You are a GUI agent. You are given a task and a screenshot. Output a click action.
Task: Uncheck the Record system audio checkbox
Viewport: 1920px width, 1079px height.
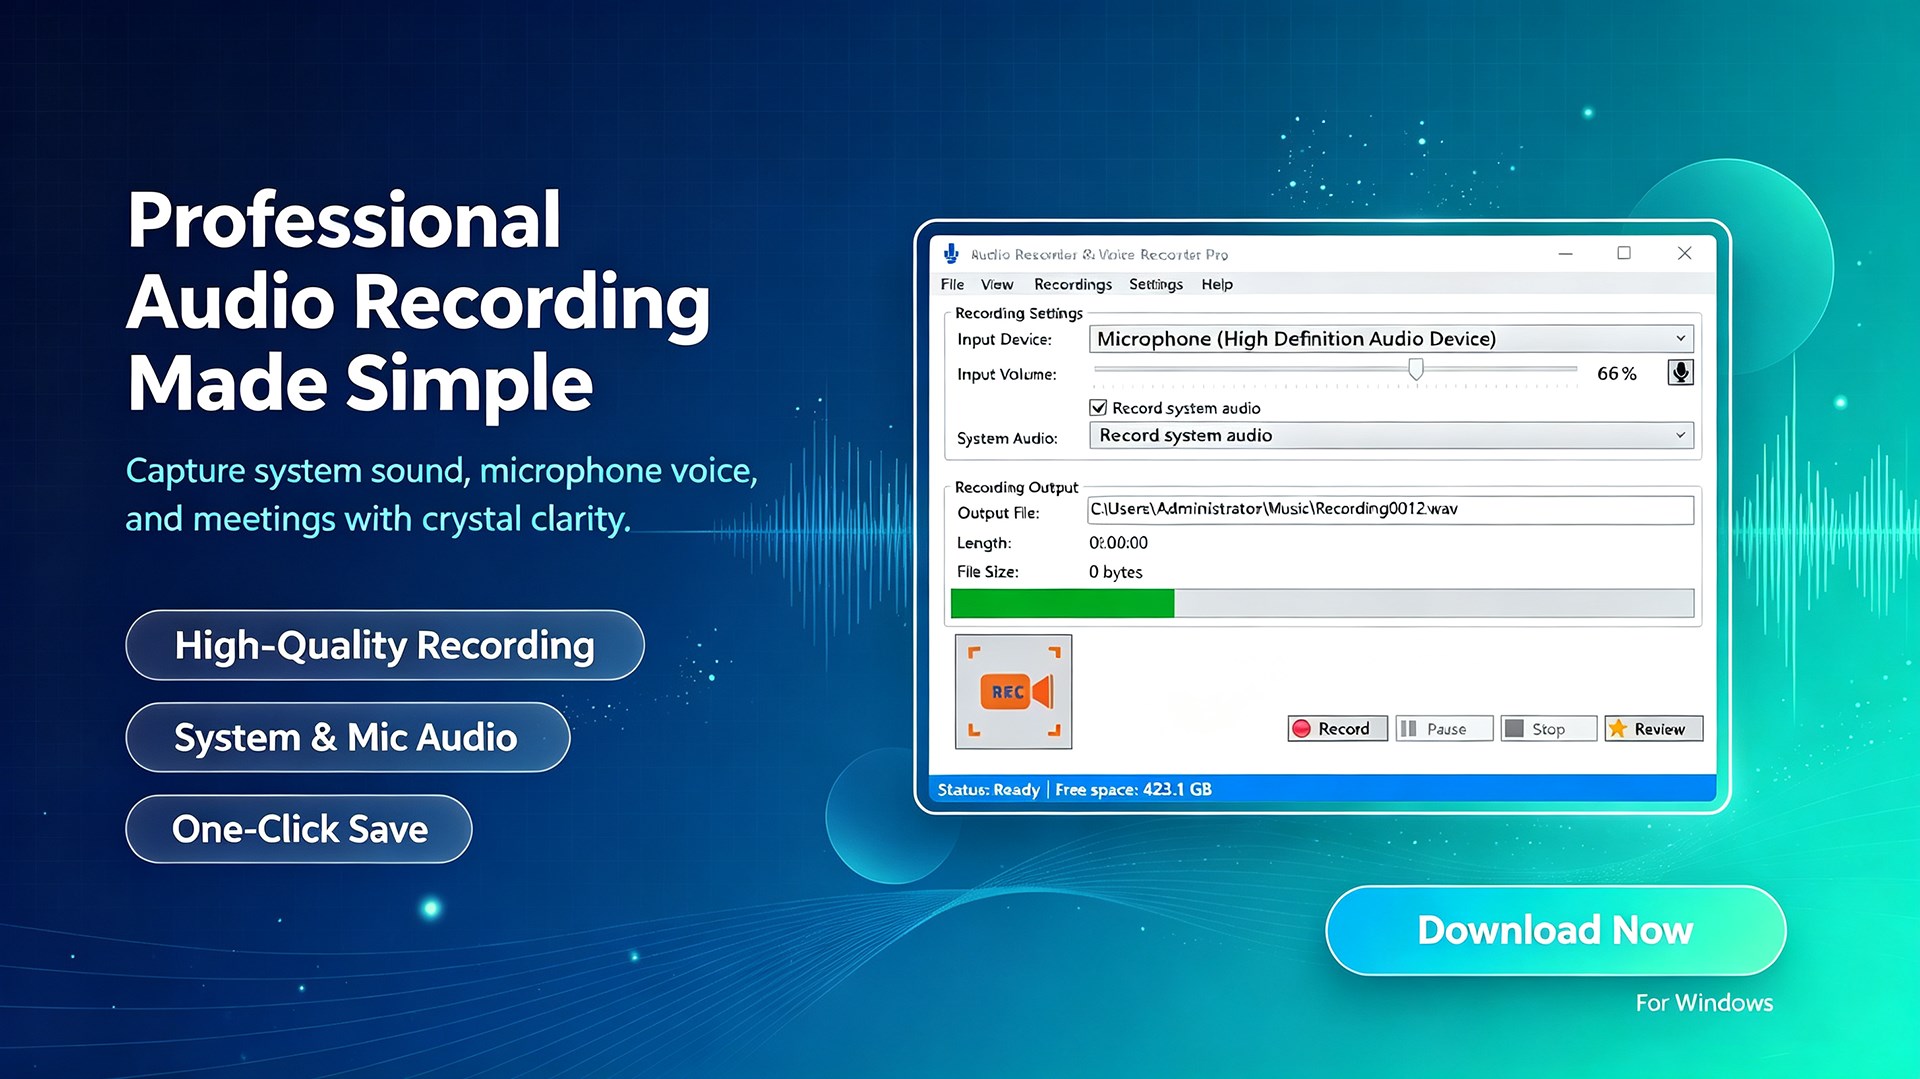[x=1098, y=407]
